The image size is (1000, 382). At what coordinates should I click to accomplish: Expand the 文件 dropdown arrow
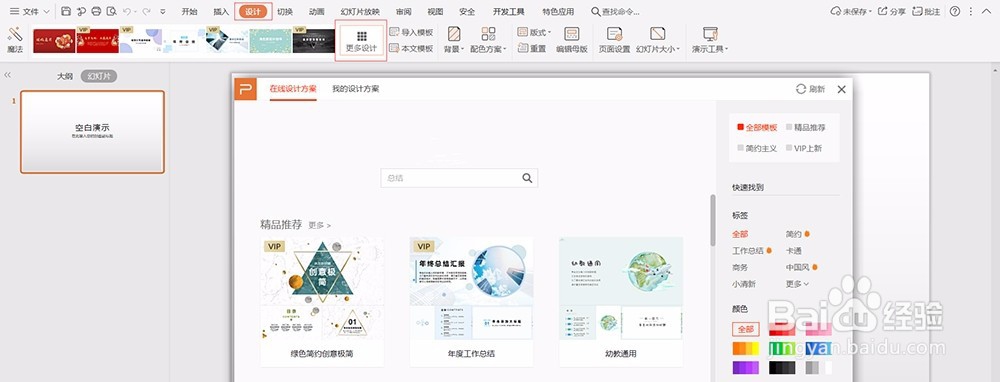click(47, 11)
